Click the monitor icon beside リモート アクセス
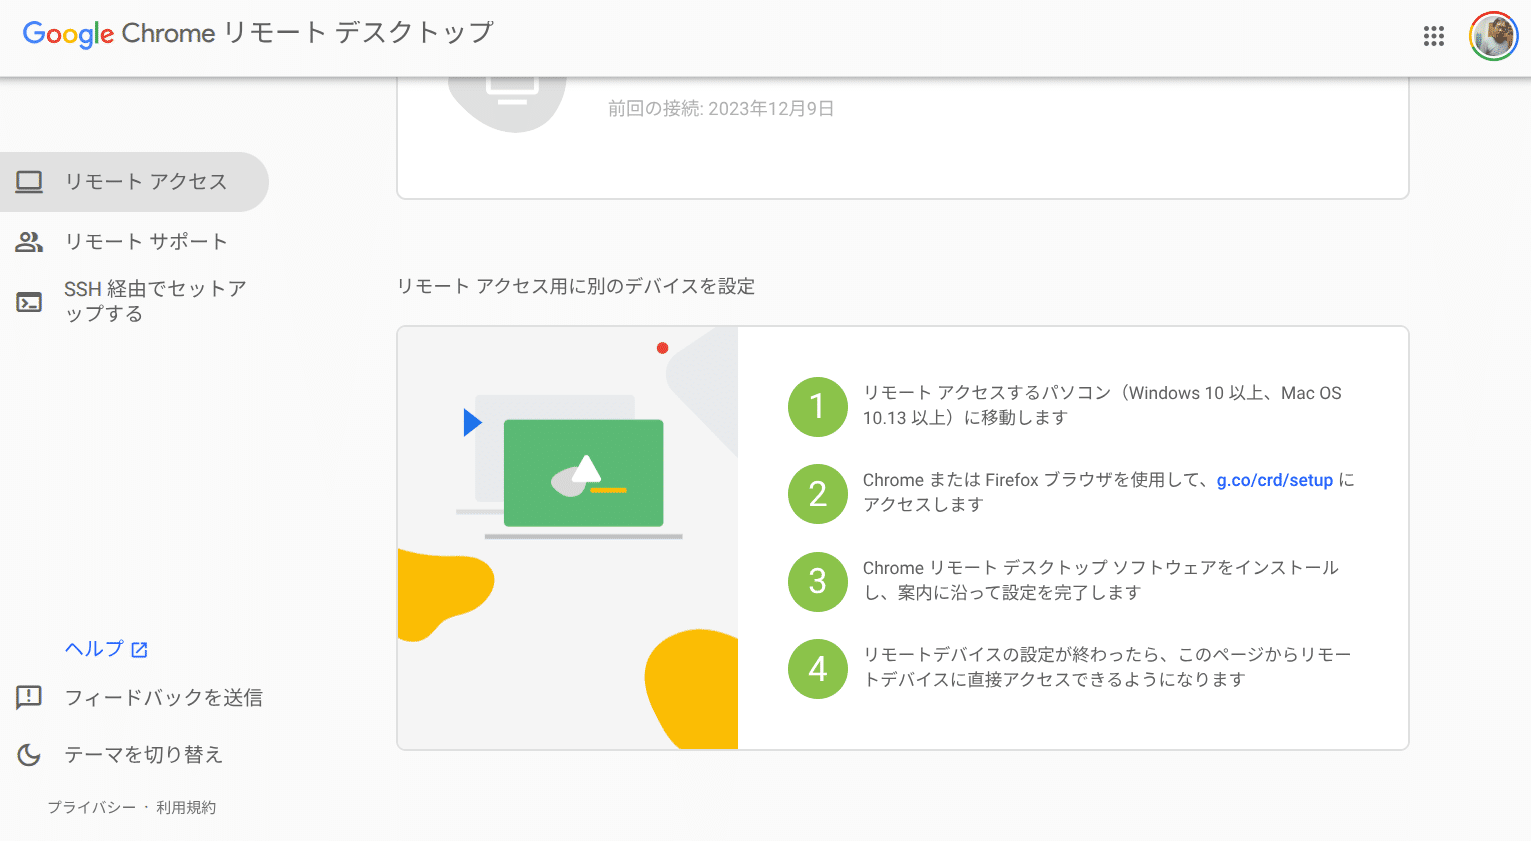Image resolution: width=1531 pixels, height=841 pixels. point(29,181)
